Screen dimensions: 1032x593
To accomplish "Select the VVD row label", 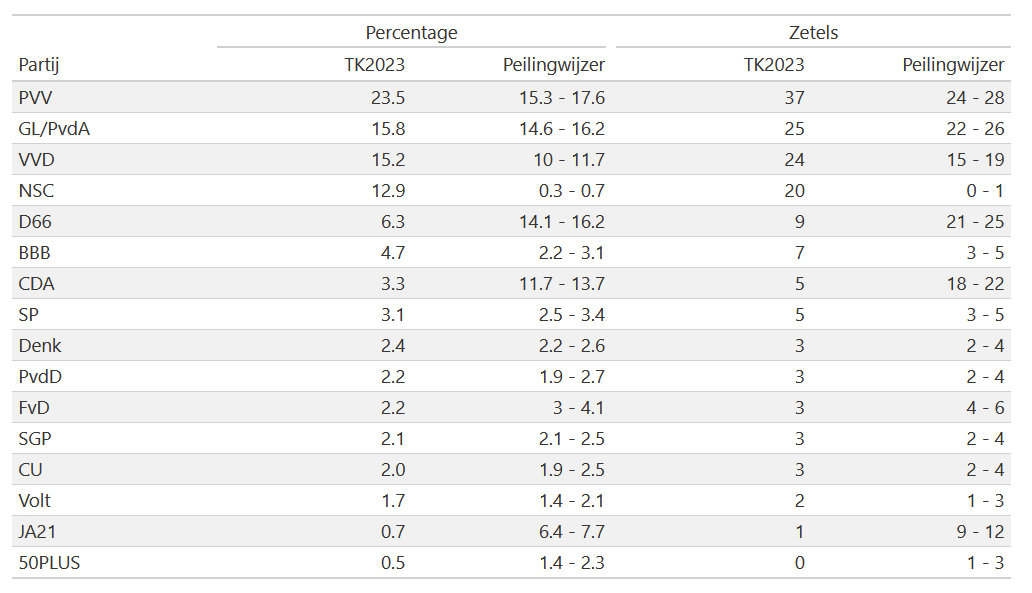I will tap(37, 160).
